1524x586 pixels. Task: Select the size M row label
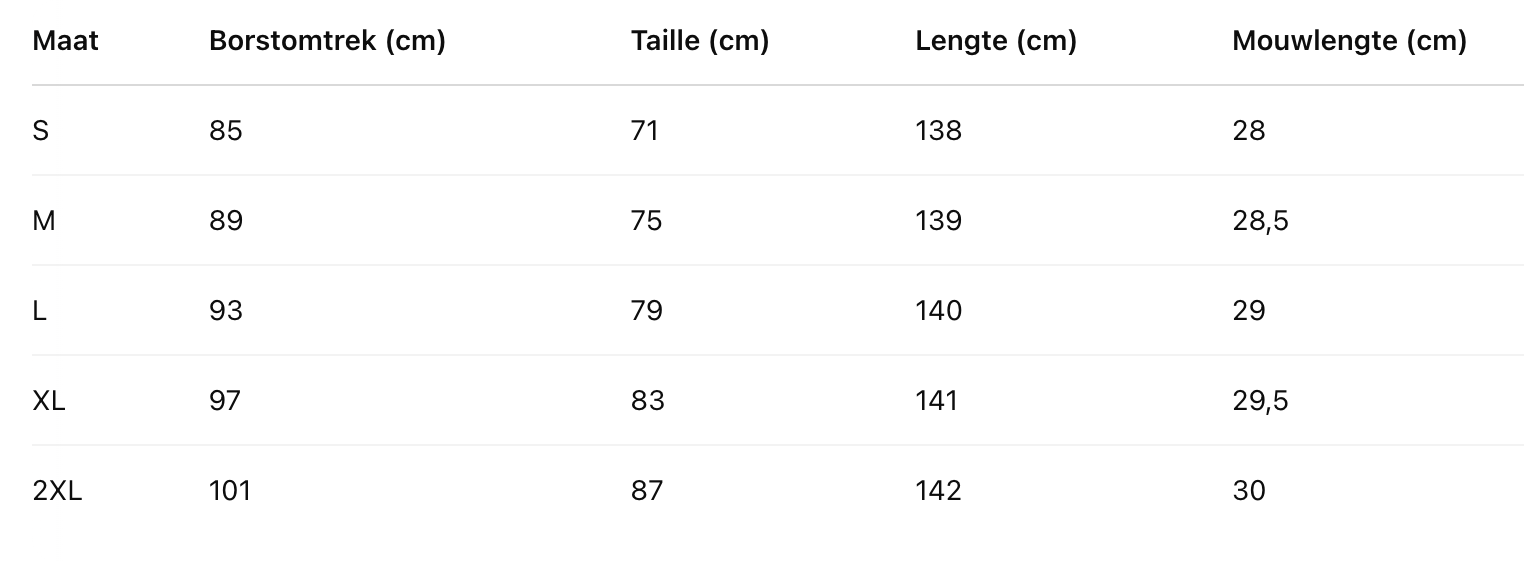click(44, 221)
